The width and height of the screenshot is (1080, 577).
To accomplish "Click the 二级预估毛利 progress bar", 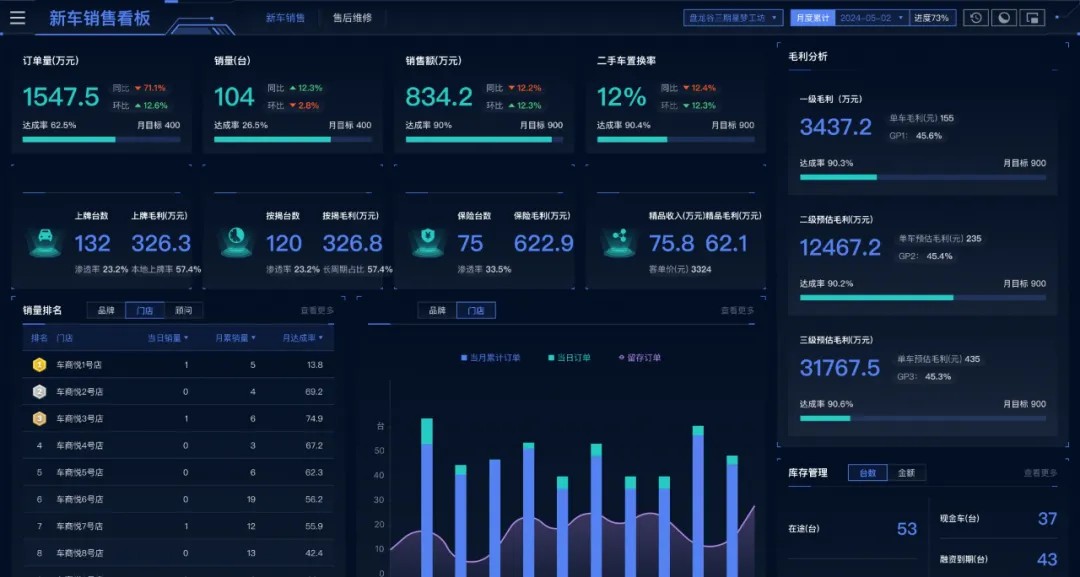I will pos(923,297).
